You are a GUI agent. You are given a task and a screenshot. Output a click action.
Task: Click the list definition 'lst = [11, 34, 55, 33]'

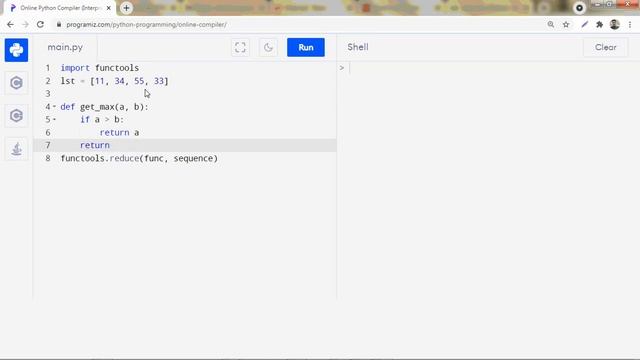click(x=114, y=81)
